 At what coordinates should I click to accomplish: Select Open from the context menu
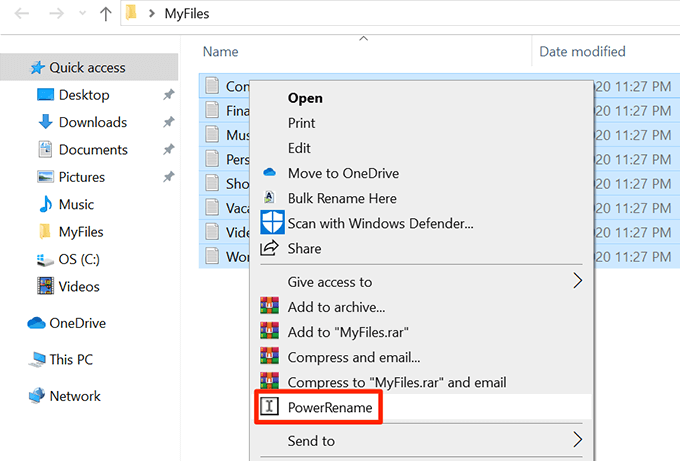click(x=305, y=98)
